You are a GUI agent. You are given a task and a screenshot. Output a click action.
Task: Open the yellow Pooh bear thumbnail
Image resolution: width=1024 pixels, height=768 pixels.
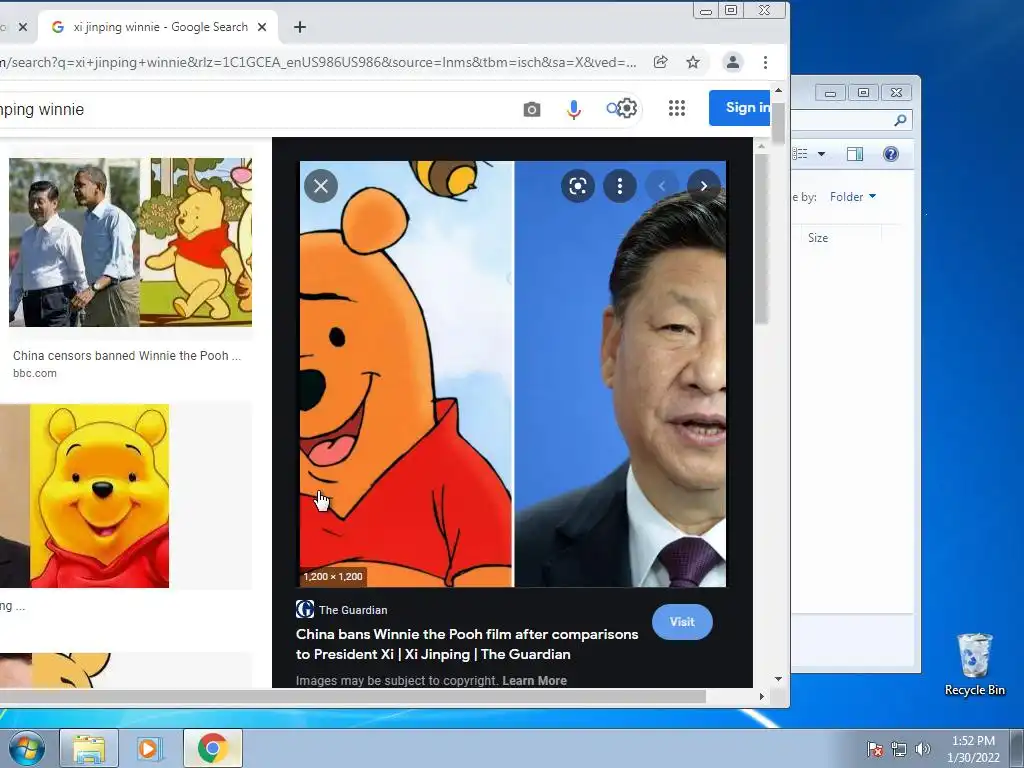point(84,496)
